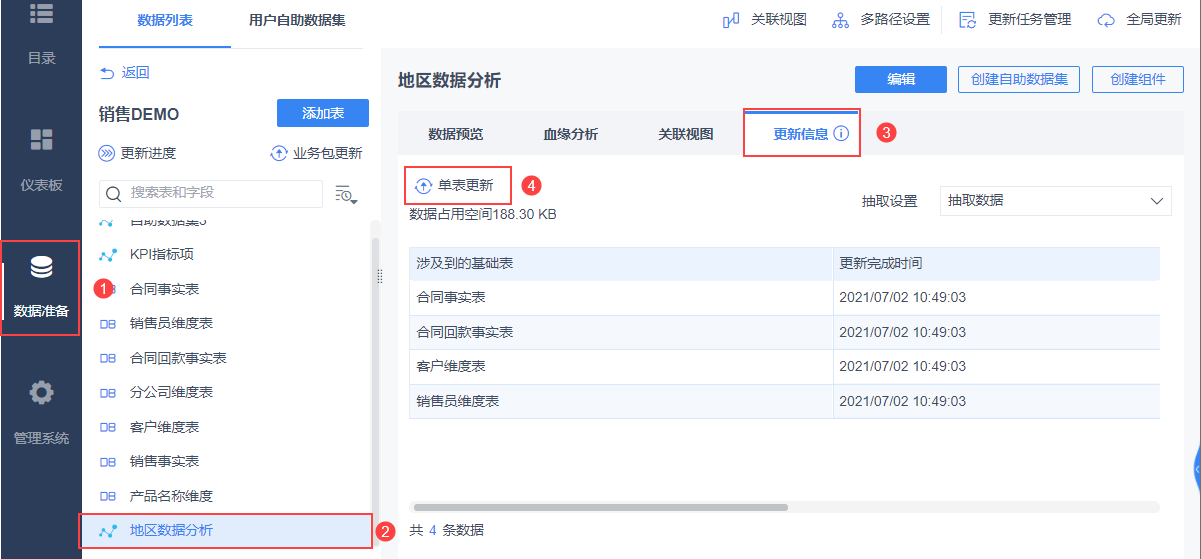This screenshot has width=1201, height=559.
Task: Click the 返回 back link
Action: (125, 72)
